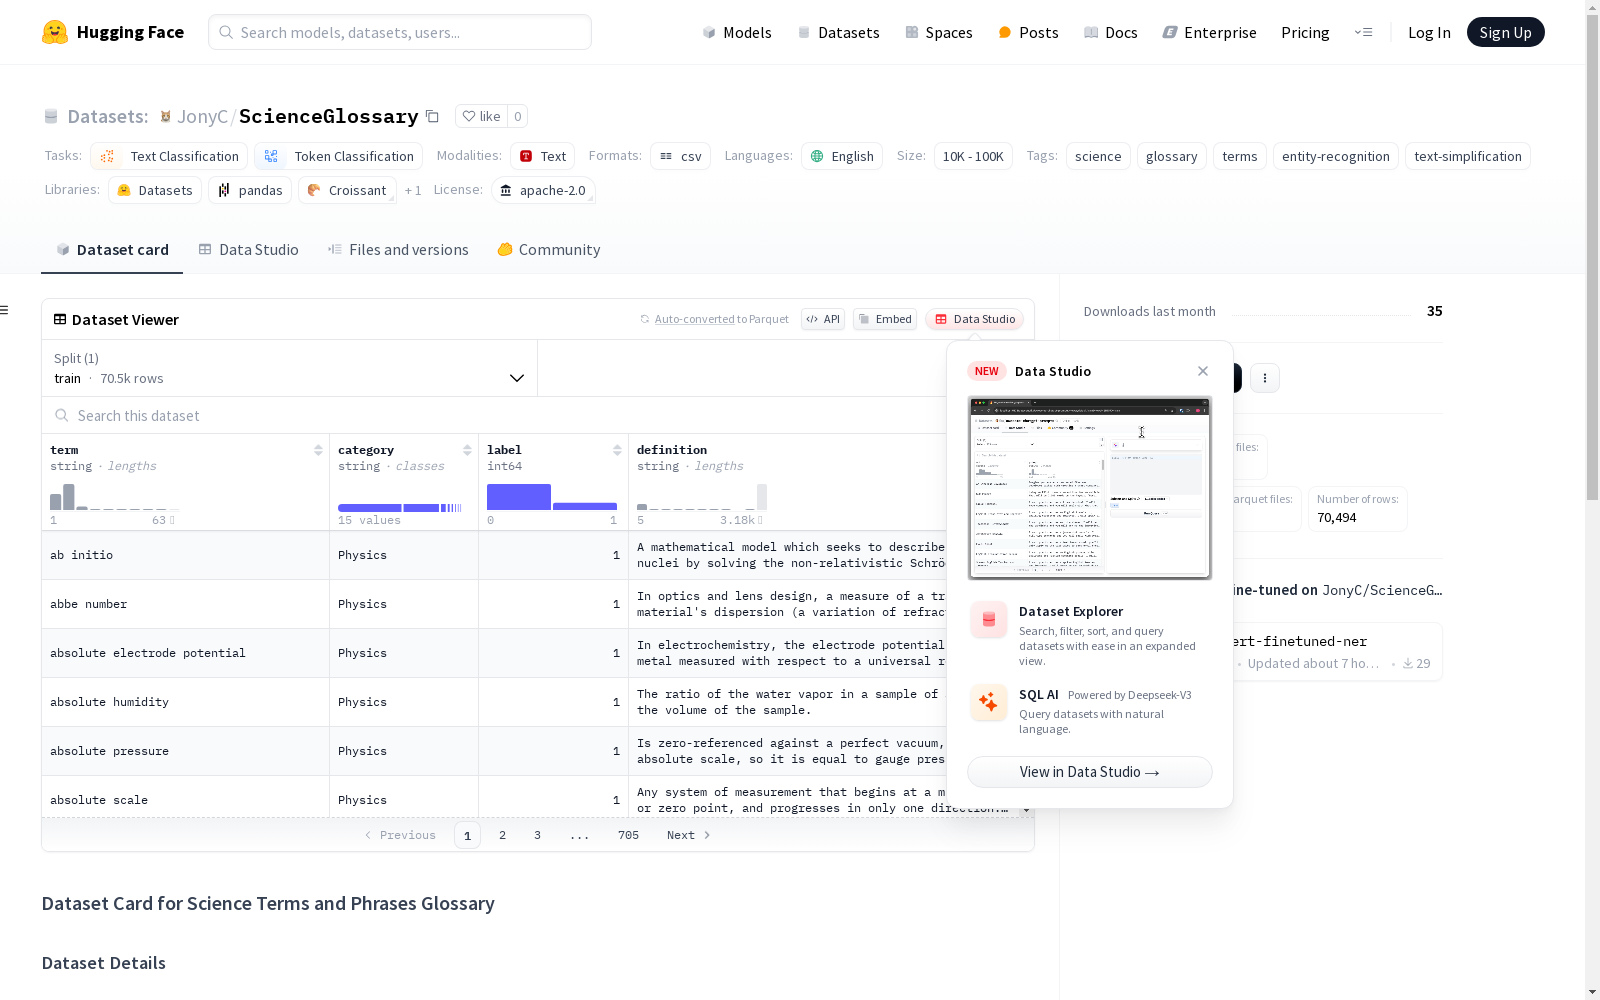
Task: Open the Pricing page link
Action: [1305, 32]
